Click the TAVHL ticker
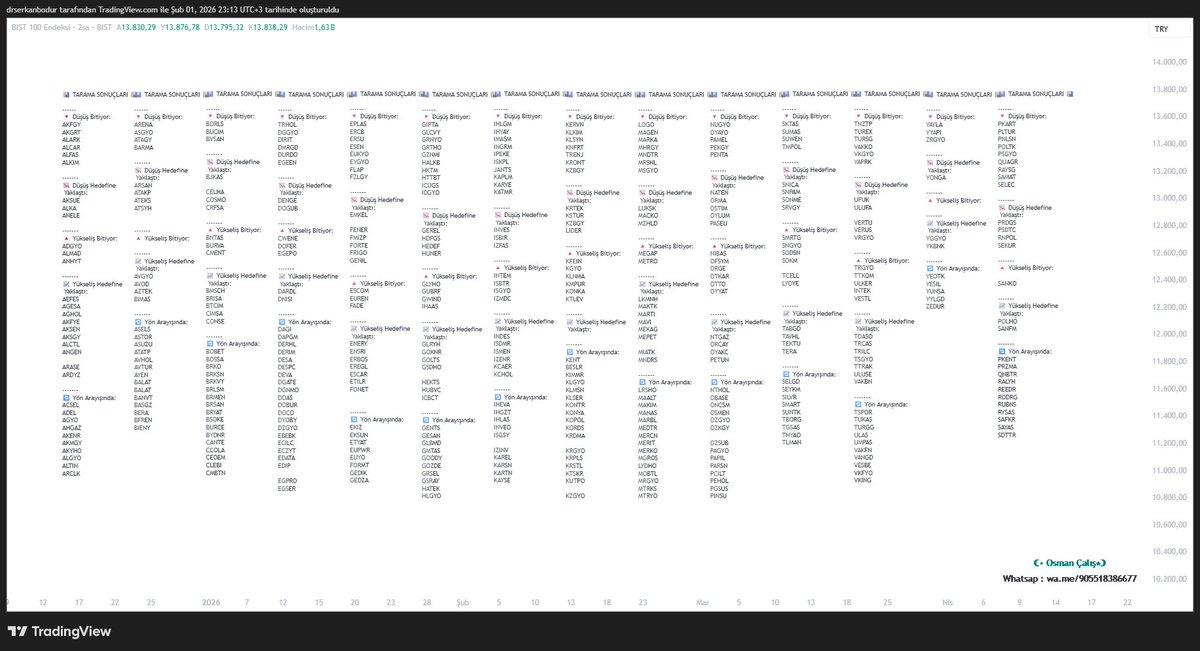1200x651 pixels. (x=791, y=335)
